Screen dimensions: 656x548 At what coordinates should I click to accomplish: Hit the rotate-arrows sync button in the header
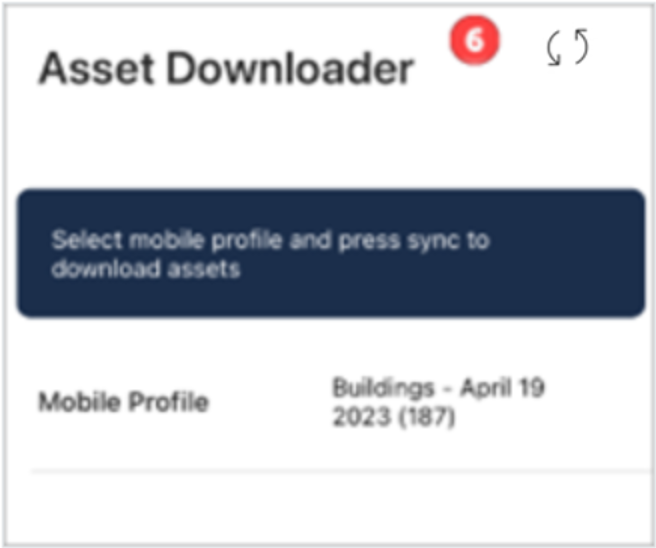[567, 47]
